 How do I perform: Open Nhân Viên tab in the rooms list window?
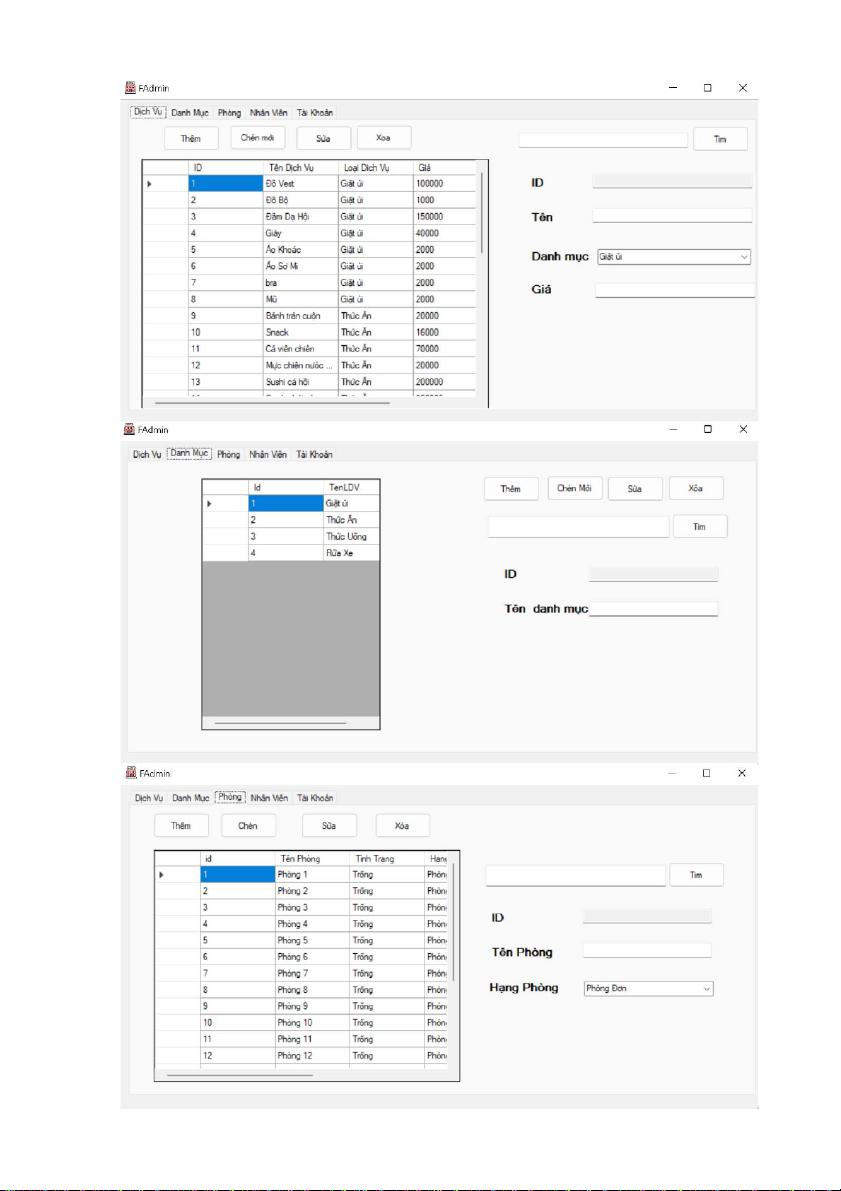pos(269,798)
